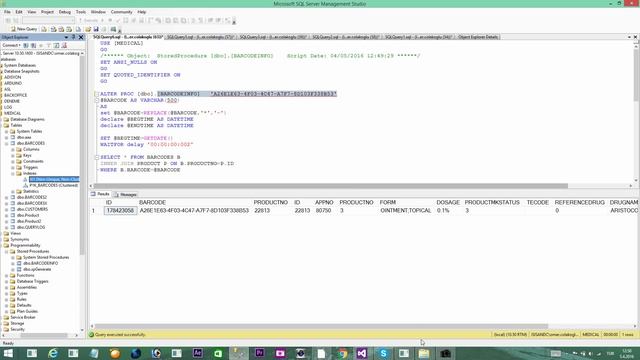The width and height of the screenshot is (640, 360).
Task: Select the PK_BARCODES (Clustered) index
Action: [53, 185]
